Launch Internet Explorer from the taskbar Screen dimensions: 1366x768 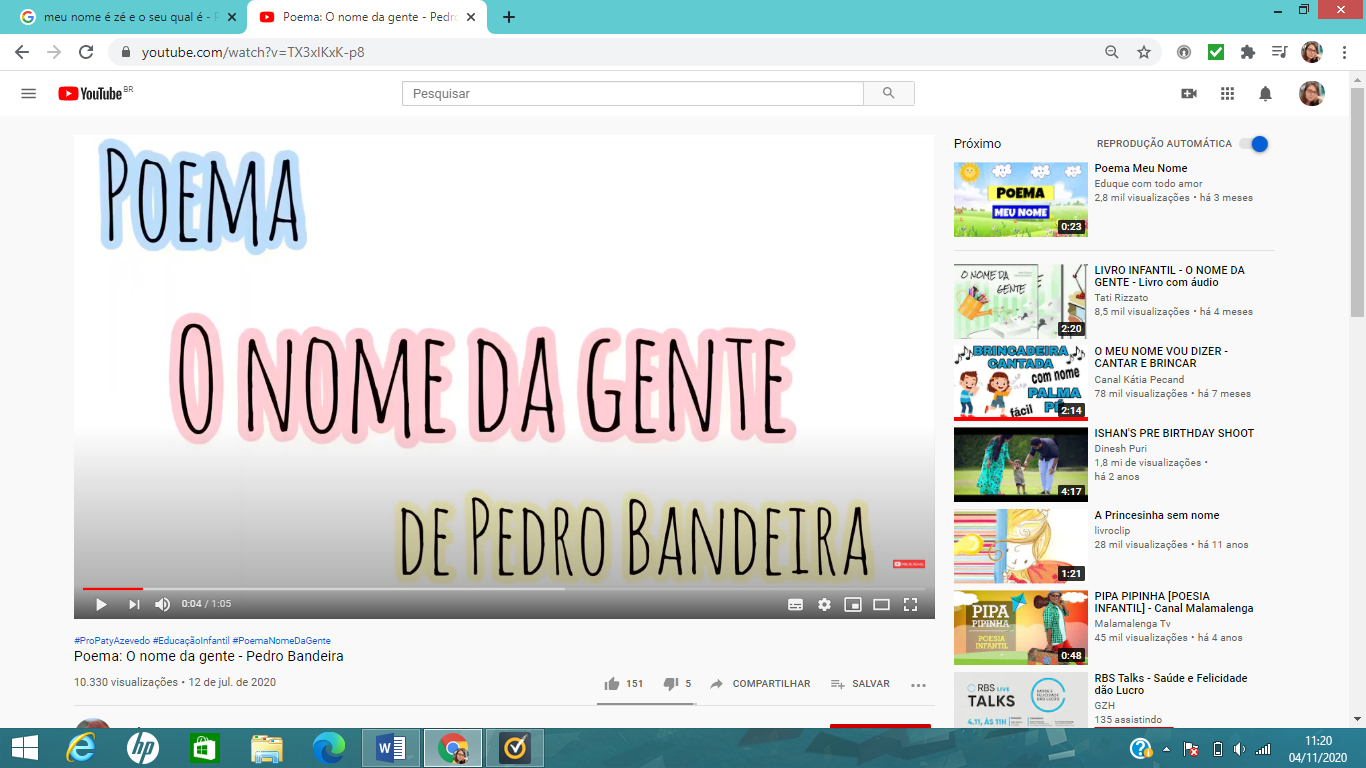pyautogui.click(x=81, y=748)
